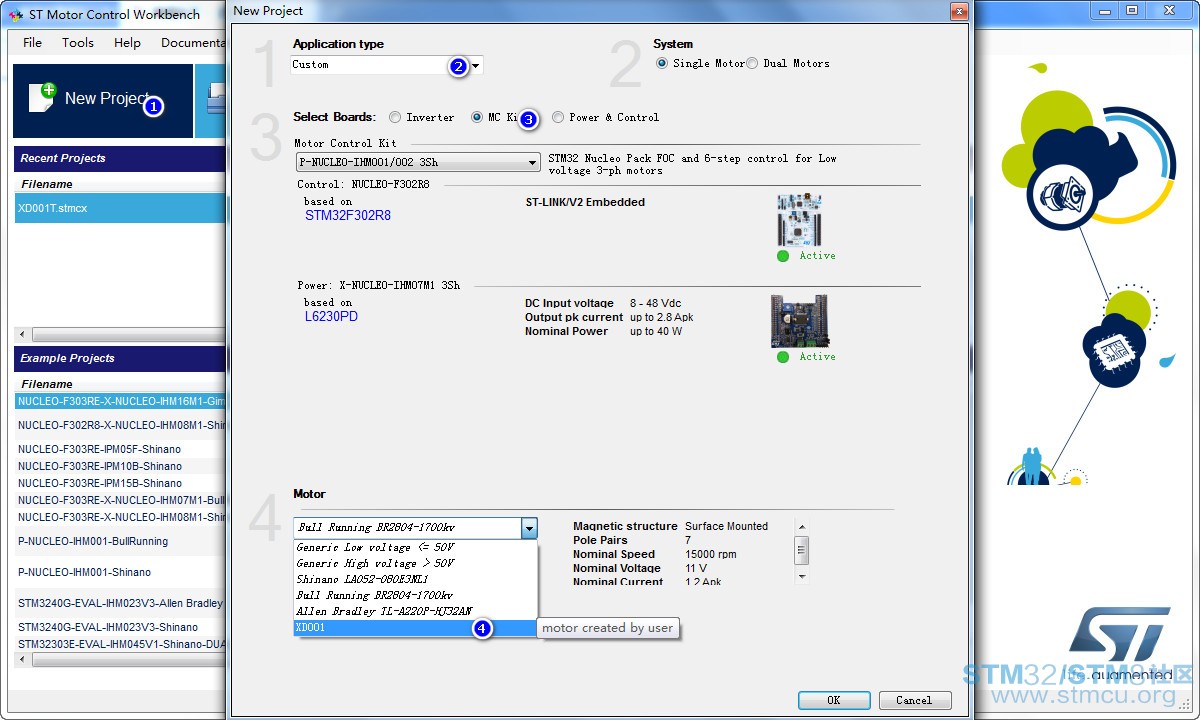Select Bull Running BR2804-1700kv list entry
1200x720 pixels.
[x=415, y=596]
